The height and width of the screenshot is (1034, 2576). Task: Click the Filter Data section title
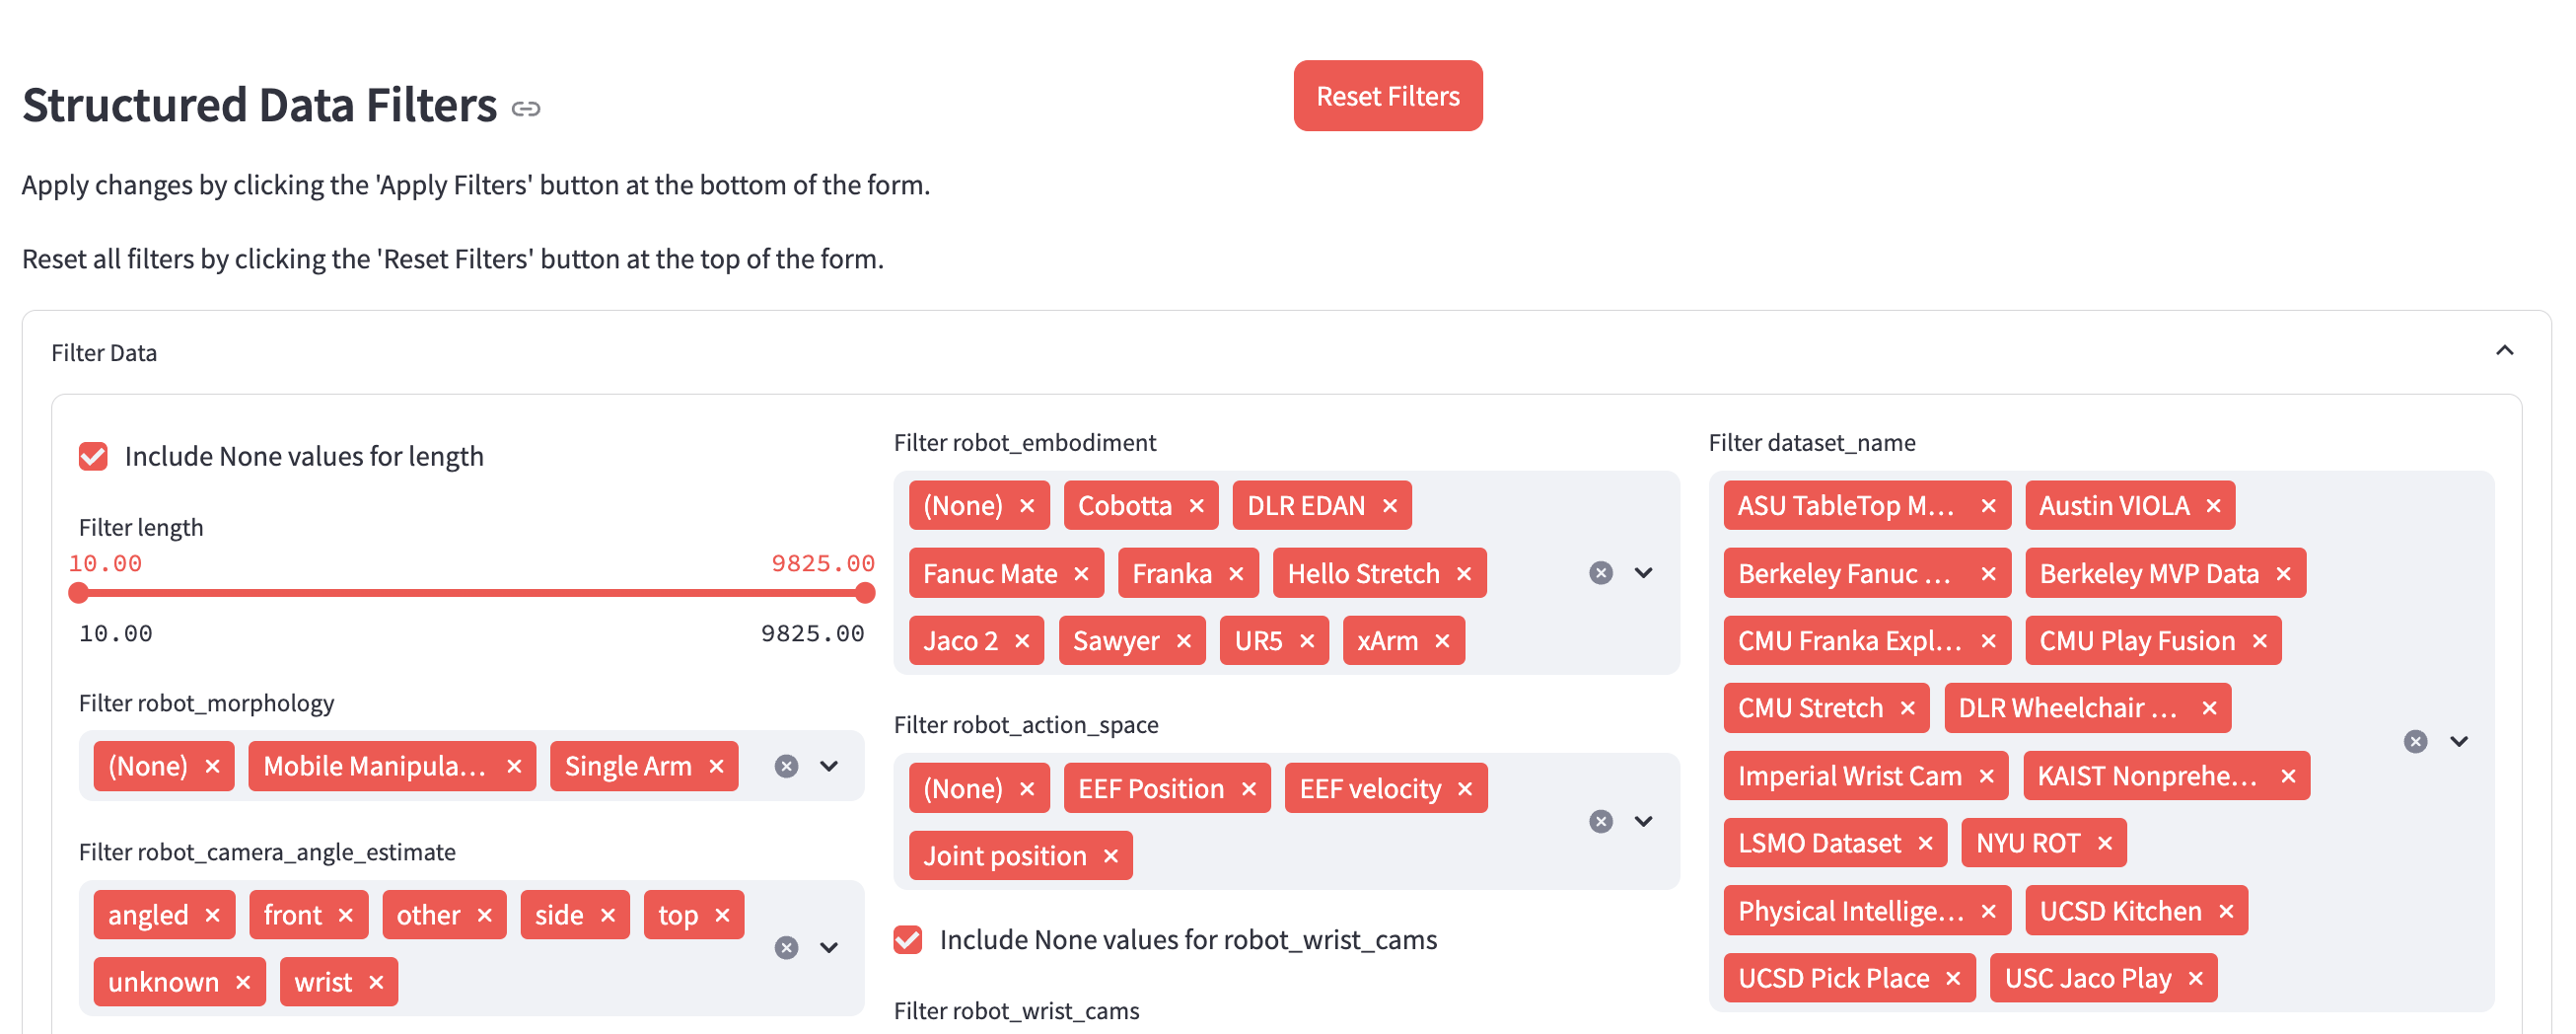[x=104, y=353]
